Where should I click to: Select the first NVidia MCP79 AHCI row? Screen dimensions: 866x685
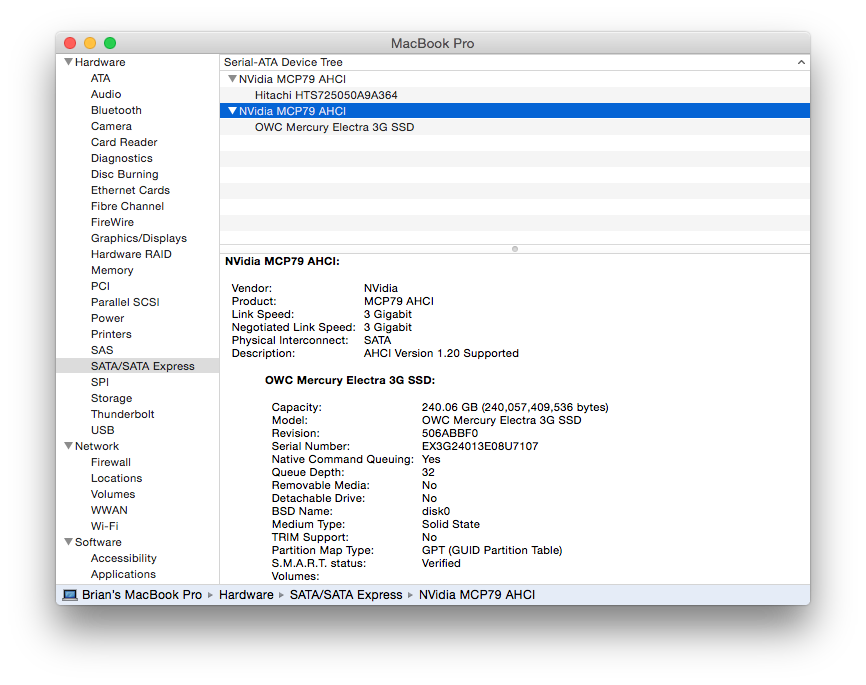click(515, 79)
